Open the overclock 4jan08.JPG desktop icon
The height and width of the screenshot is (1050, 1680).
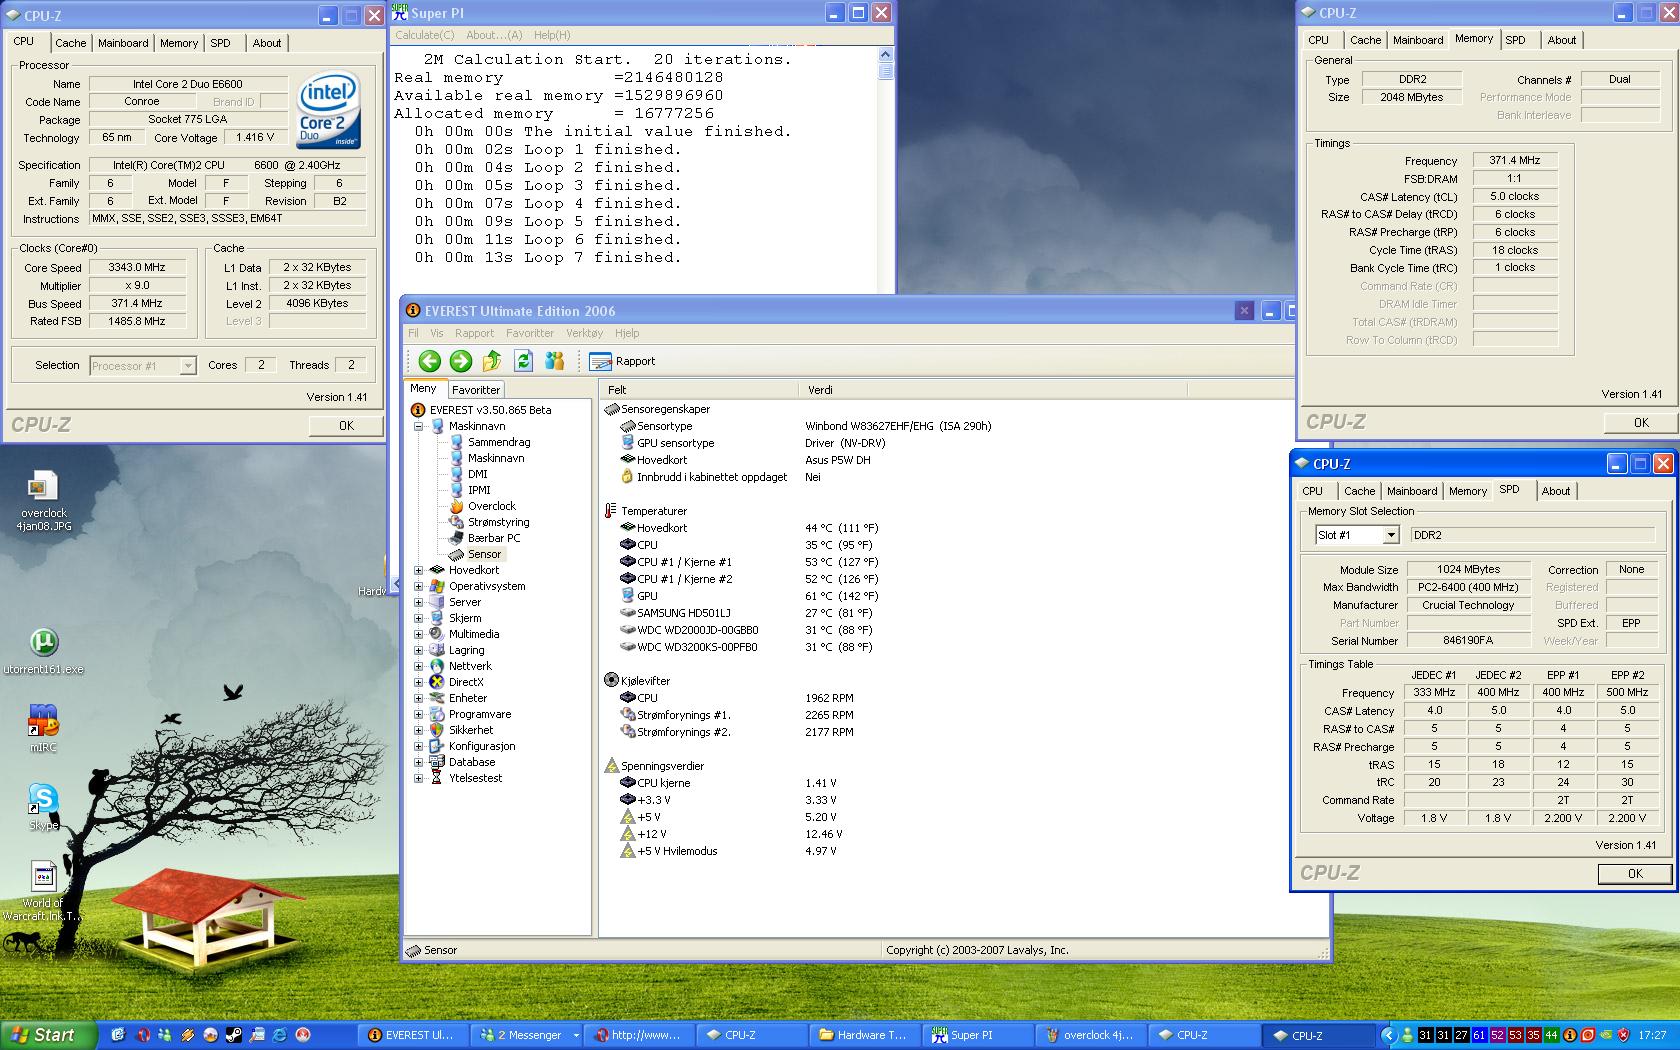(x=44, y=502)
